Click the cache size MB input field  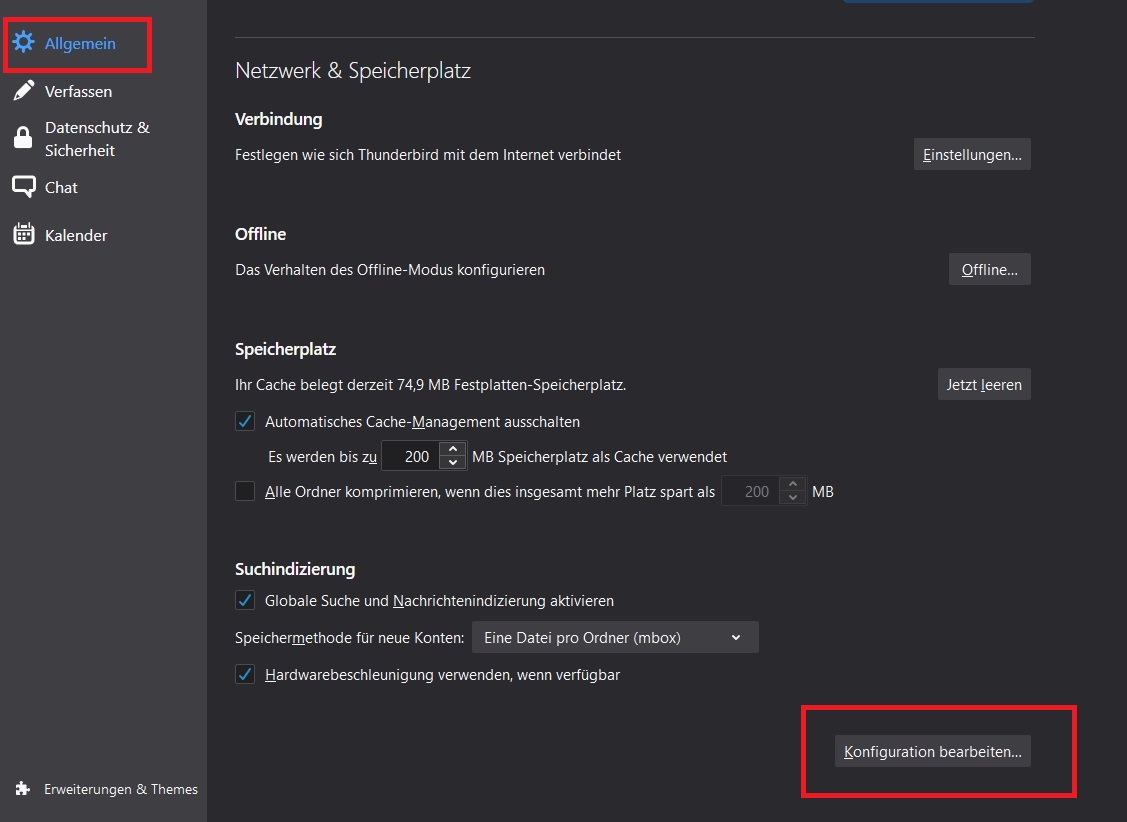pos(412,457)
